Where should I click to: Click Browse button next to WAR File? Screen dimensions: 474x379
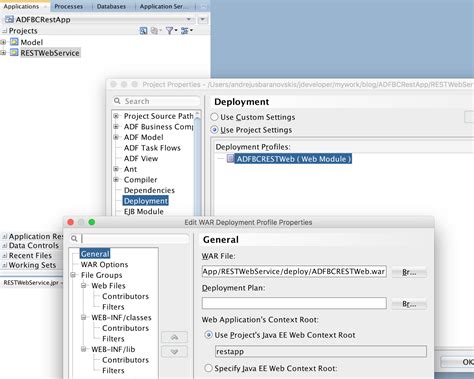[x=409, y=272]
